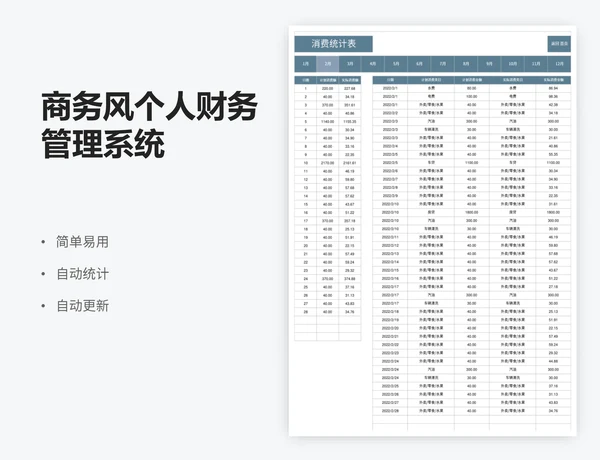This screenshot has width=600, height=460.
Task: Select the 227.68 cell in the daily summary
Action: [350, 88]
